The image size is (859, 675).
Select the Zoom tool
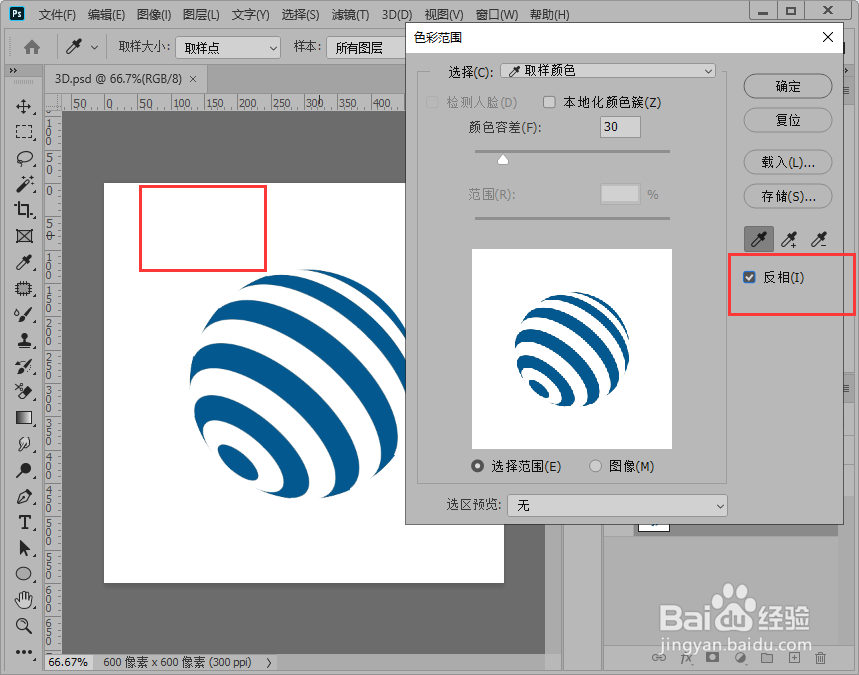coord(22,625)
